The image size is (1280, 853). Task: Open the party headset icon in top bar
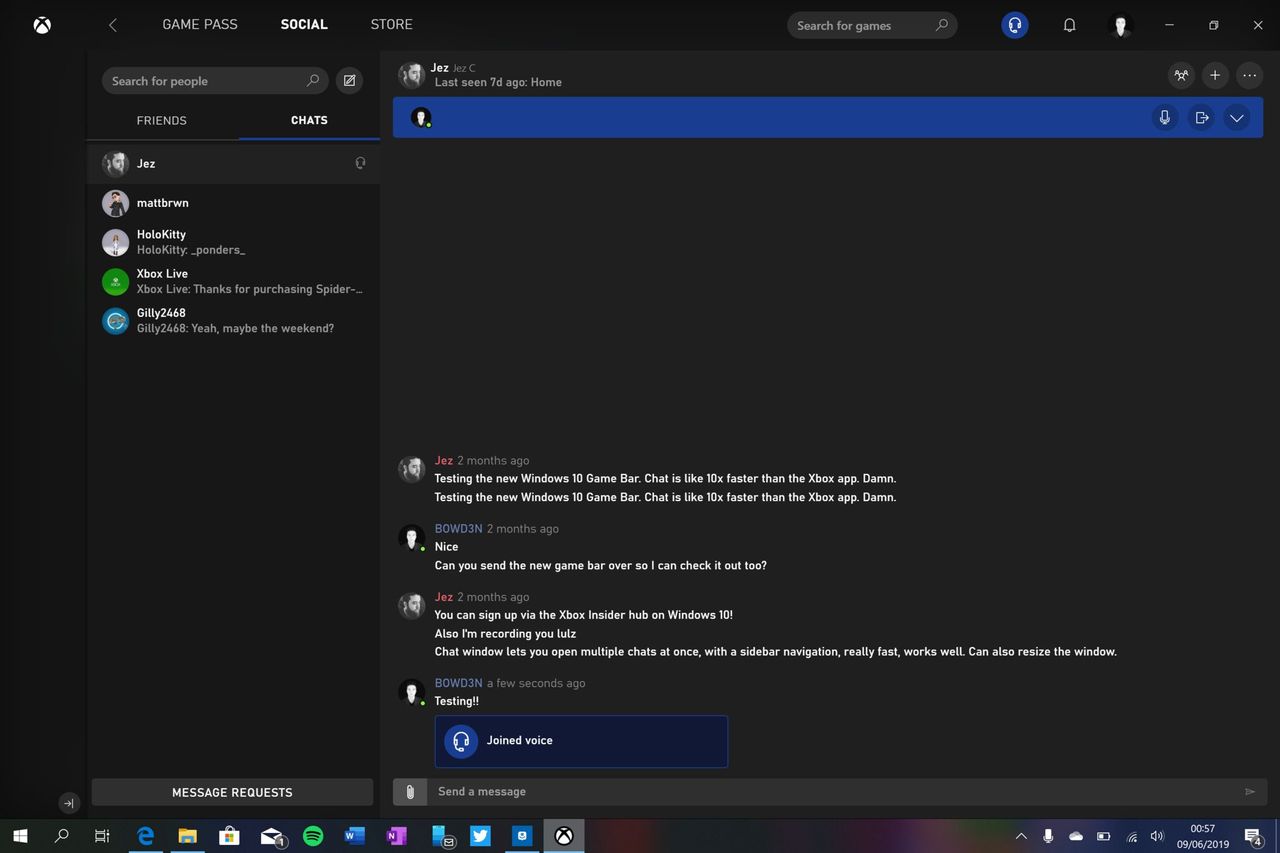point(1015,25)
